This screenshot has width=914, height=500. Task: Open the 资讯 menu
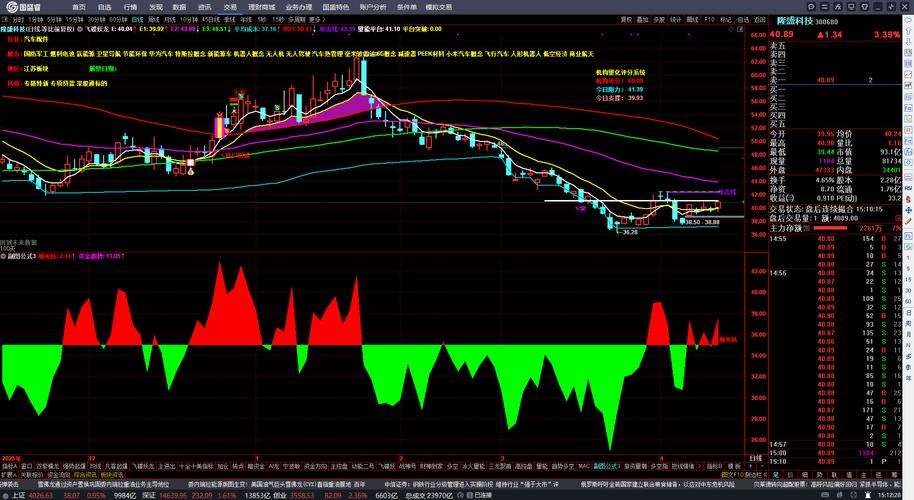pos(204,7)
